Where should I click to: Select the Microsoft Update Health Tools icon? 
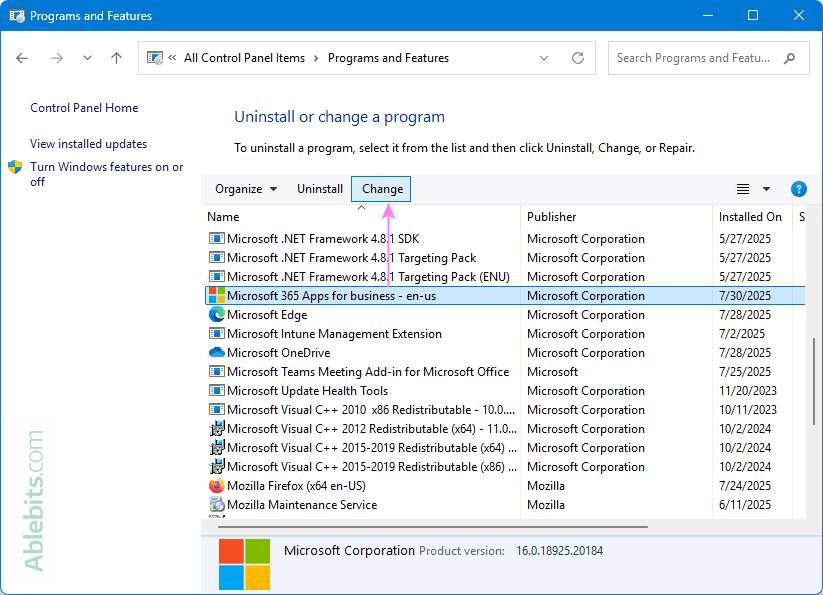(214, 390)
